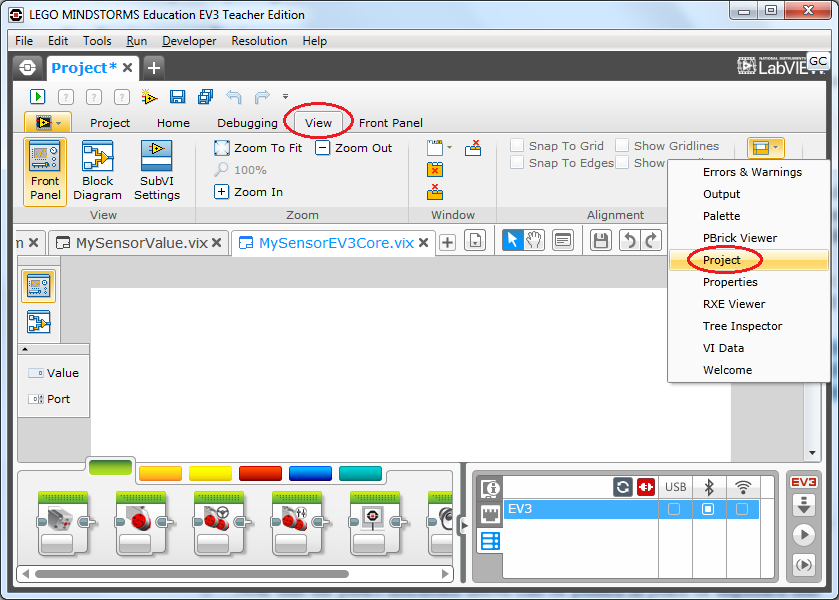Switch to the Home ribbon tab

point(173,123)
